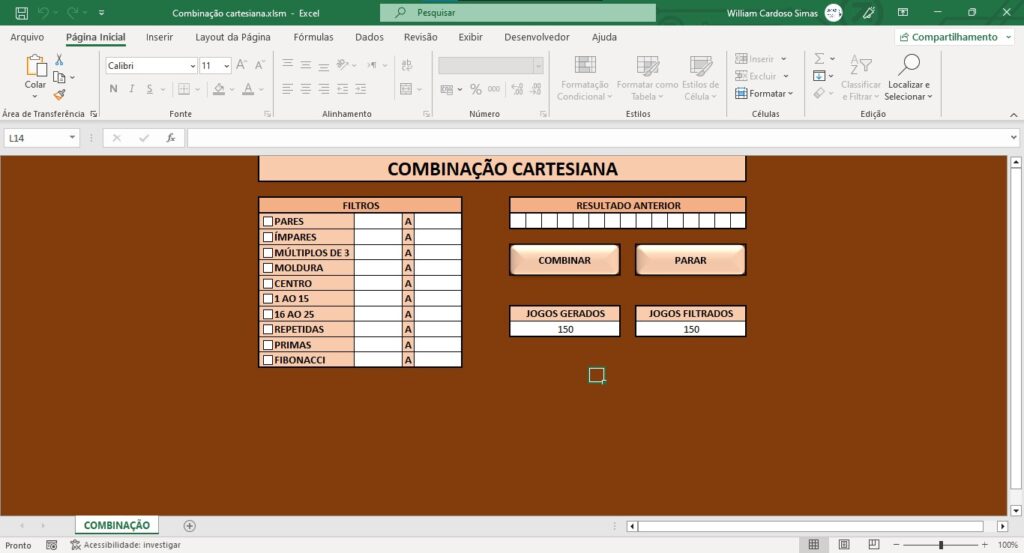Select the COMBINAÇÃO sheet tab
The width and height of the screenshot is (1024, 553).
coord(117,526)
